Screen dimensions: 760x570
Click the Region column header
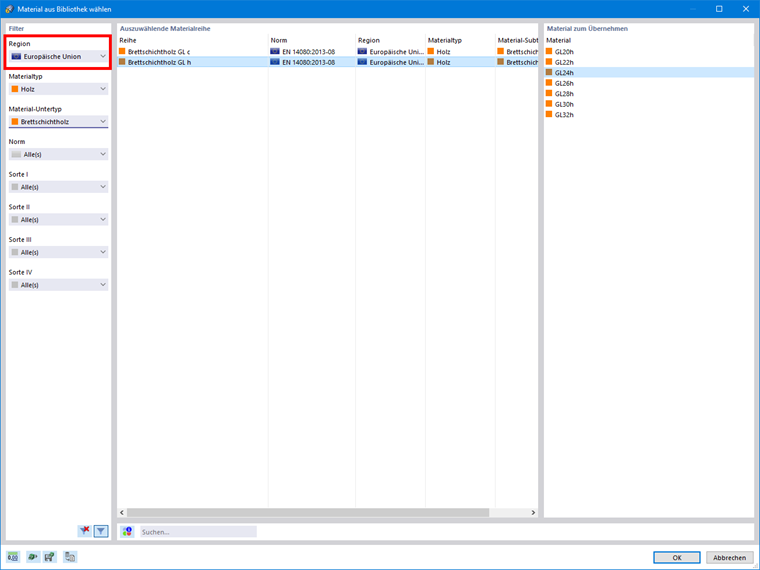(x=390, y=40)
